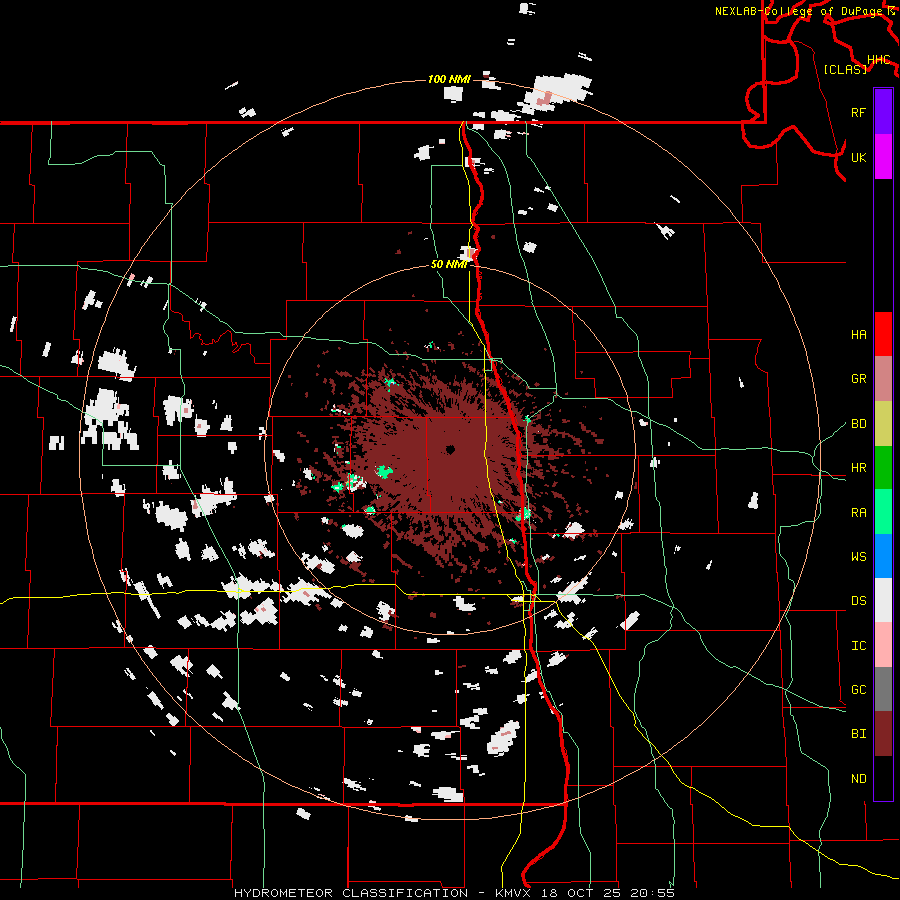Click the RF purple legend swatch
This screenshot has height=900, width=900.
[x=883, y=112]
